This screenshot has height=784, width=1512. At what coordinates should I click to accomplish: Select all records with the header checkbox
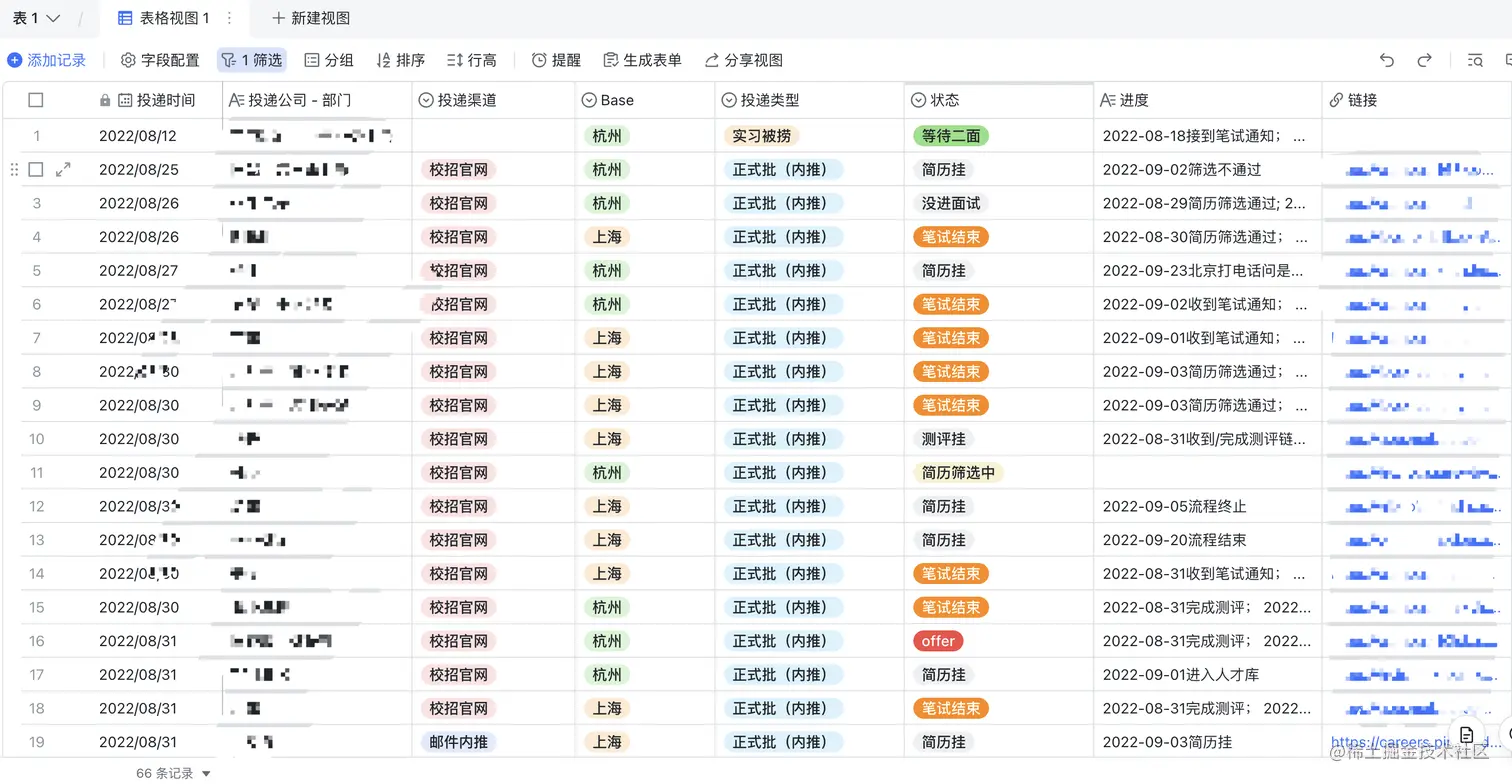(x=36, y=99)
